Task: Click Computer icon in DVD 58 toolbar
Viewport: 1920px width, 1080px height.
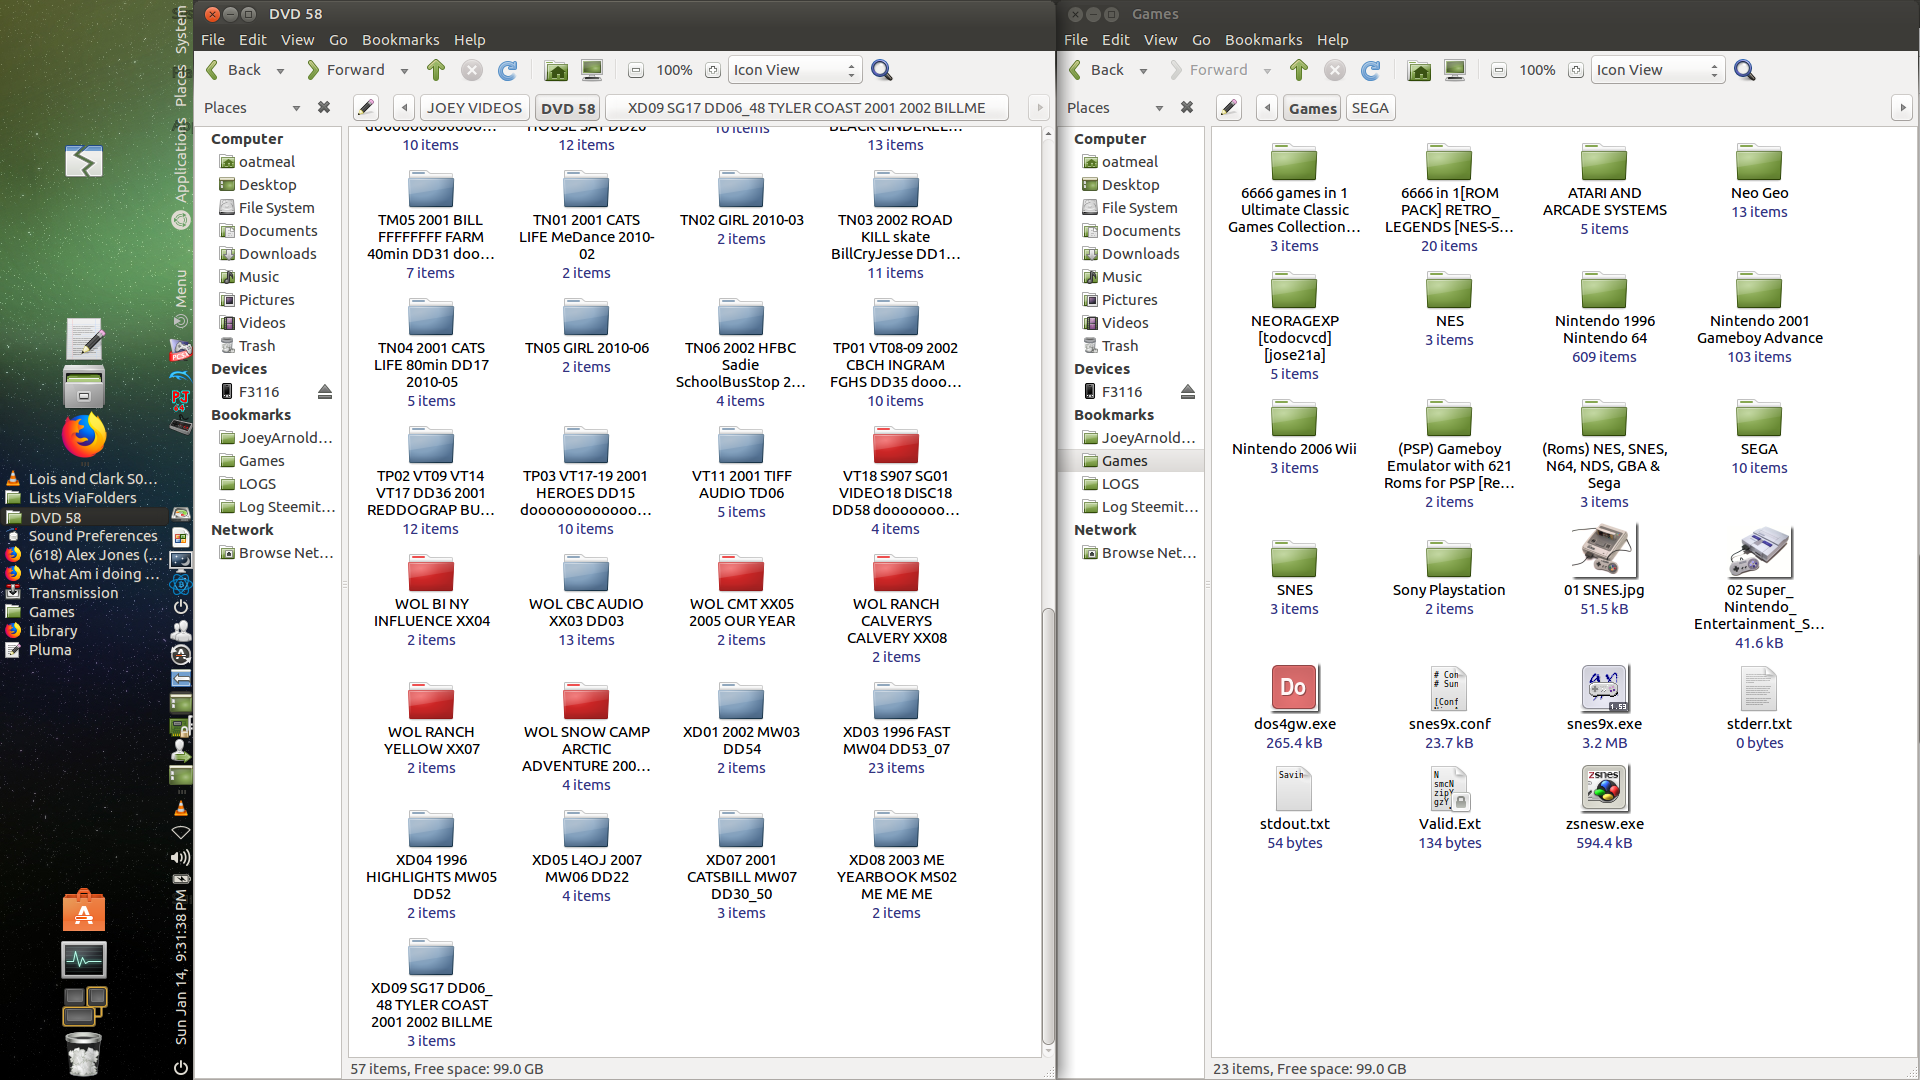Action: 592,70
